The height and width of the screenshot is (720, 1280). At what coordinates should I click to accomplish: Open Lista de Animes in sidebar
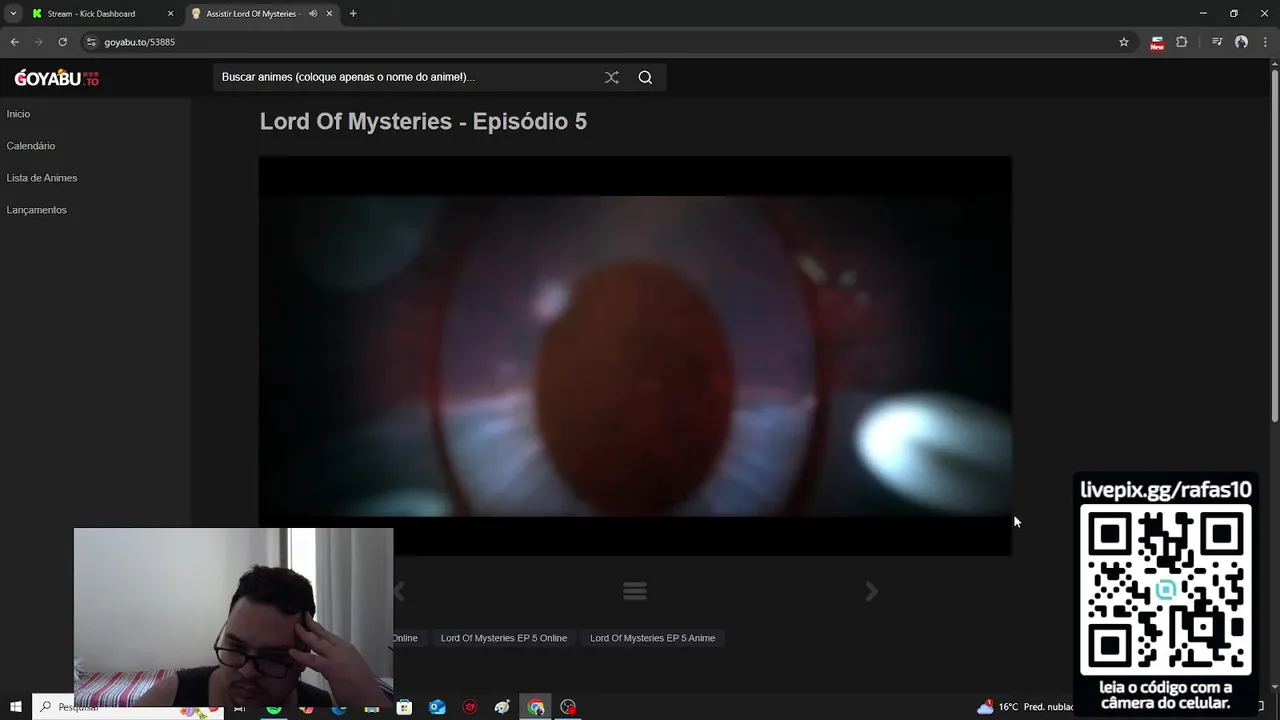42,178
